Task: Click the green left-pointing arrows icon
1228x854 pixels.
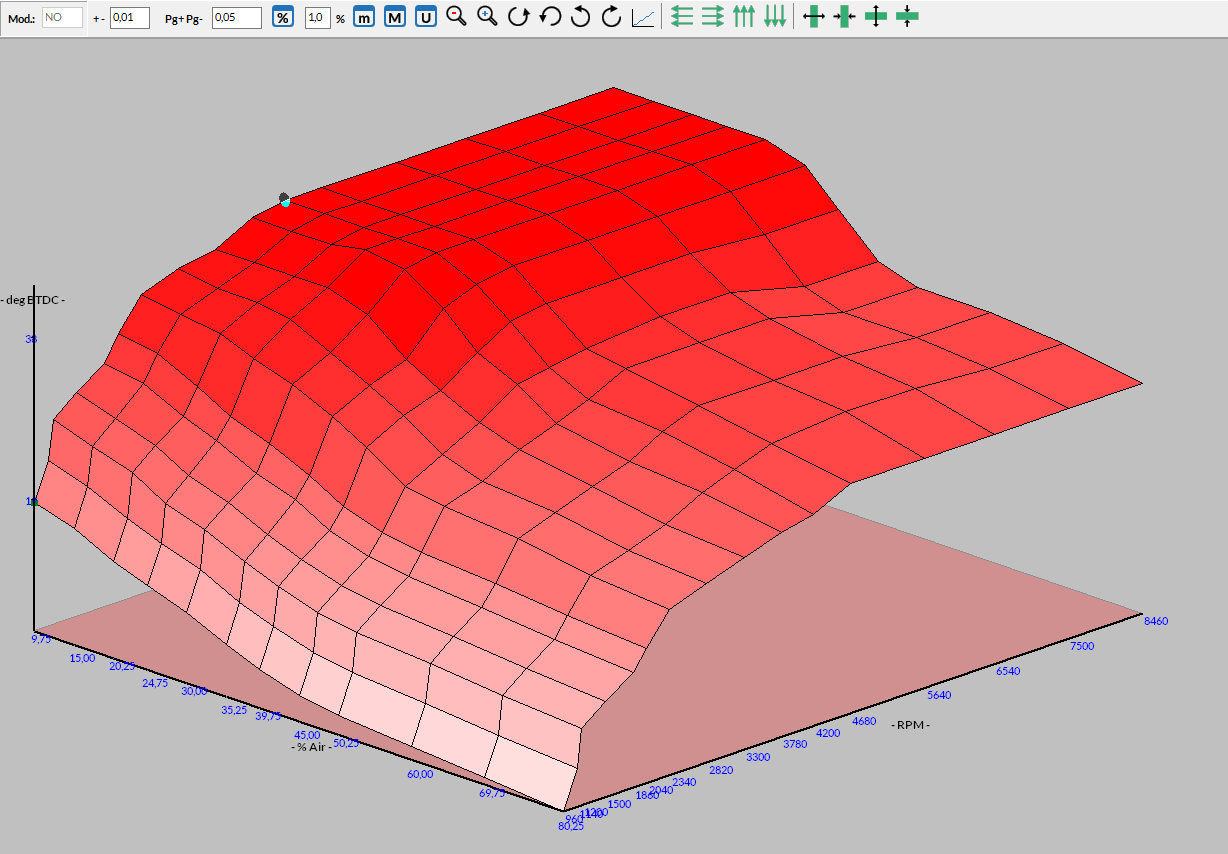Action: [682, 17]
